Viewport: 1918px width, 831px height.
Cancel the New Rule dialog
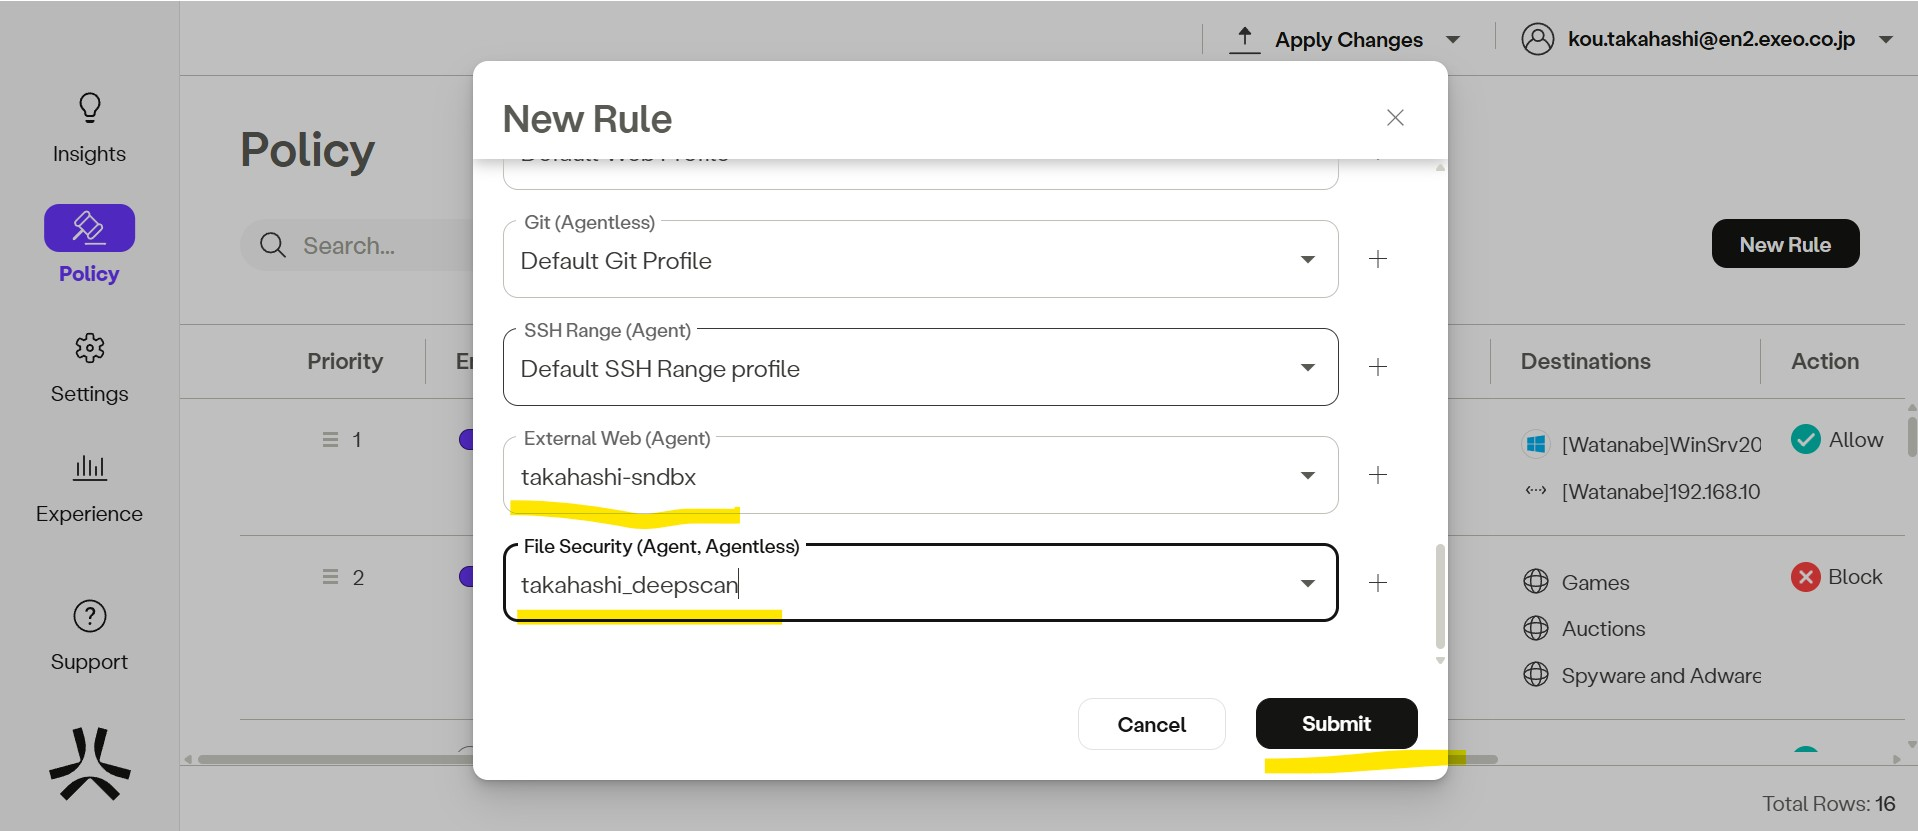[x=1151, y=724]
